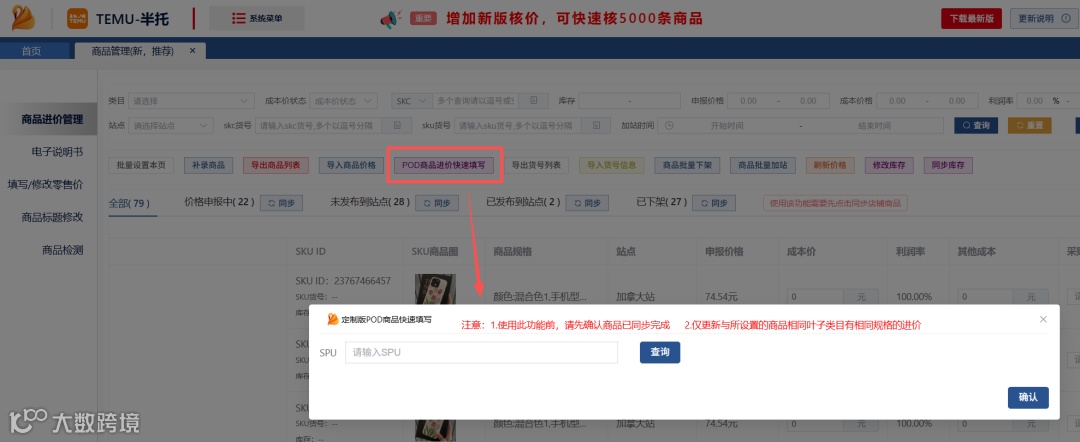Image resolution: width=1080 pixels, height=442 pixels.
Task: Select the 商品管理(新, 推荐) tab
Action: point(132,51)
